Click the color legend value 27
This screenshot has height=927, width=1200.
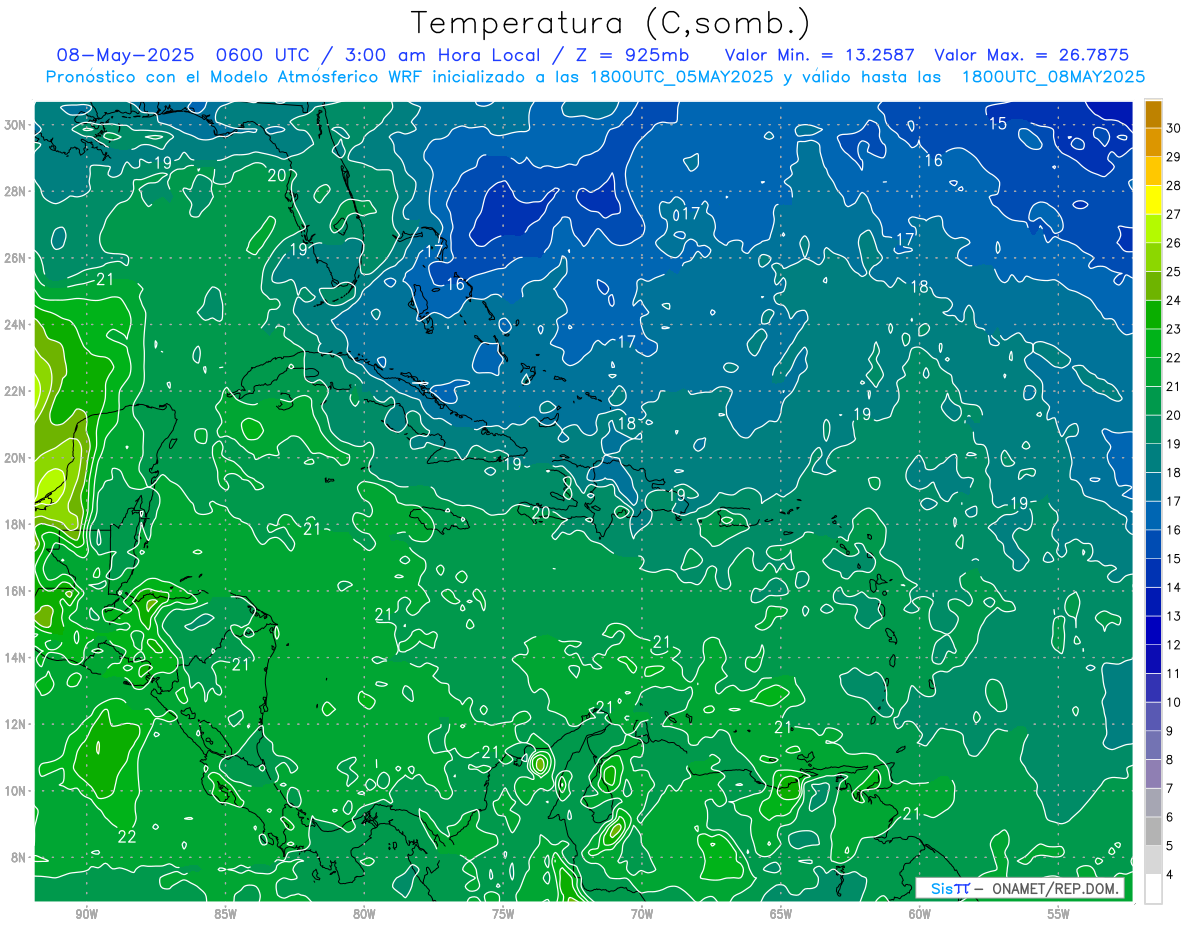tap(1173, 215)
